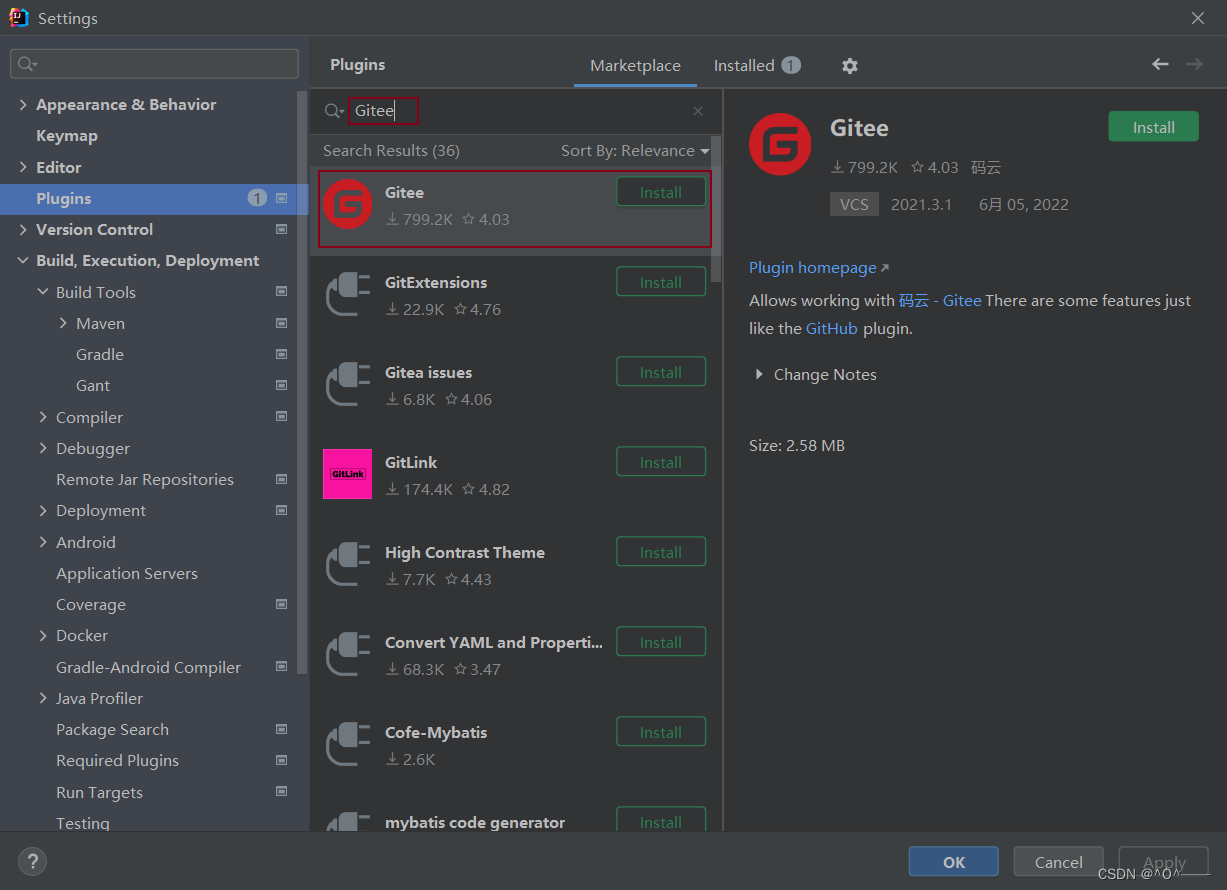Click project-level icon beside Maven
This screenshot has width=1227, height=890.
pyautogui.click(x=281, y=324)
